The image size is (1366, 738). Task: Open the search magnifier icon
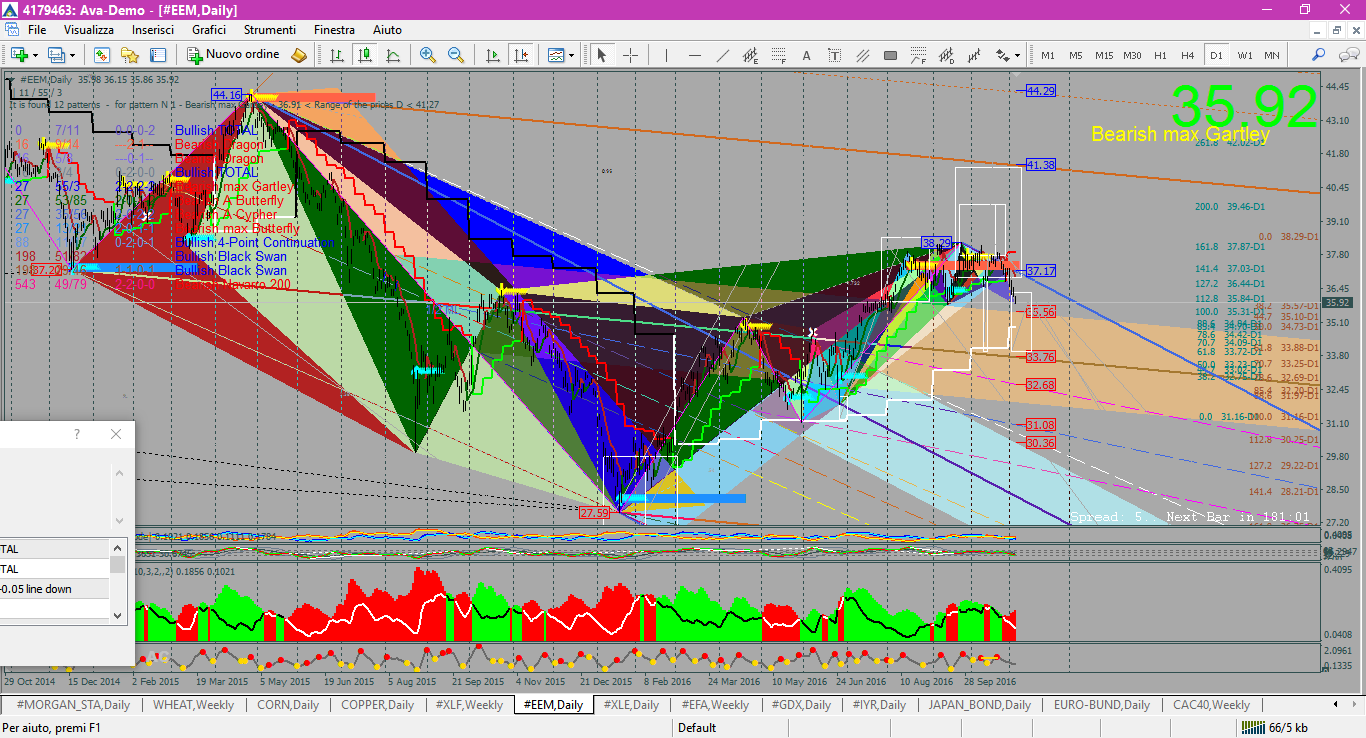click(x=1318, y=55)
